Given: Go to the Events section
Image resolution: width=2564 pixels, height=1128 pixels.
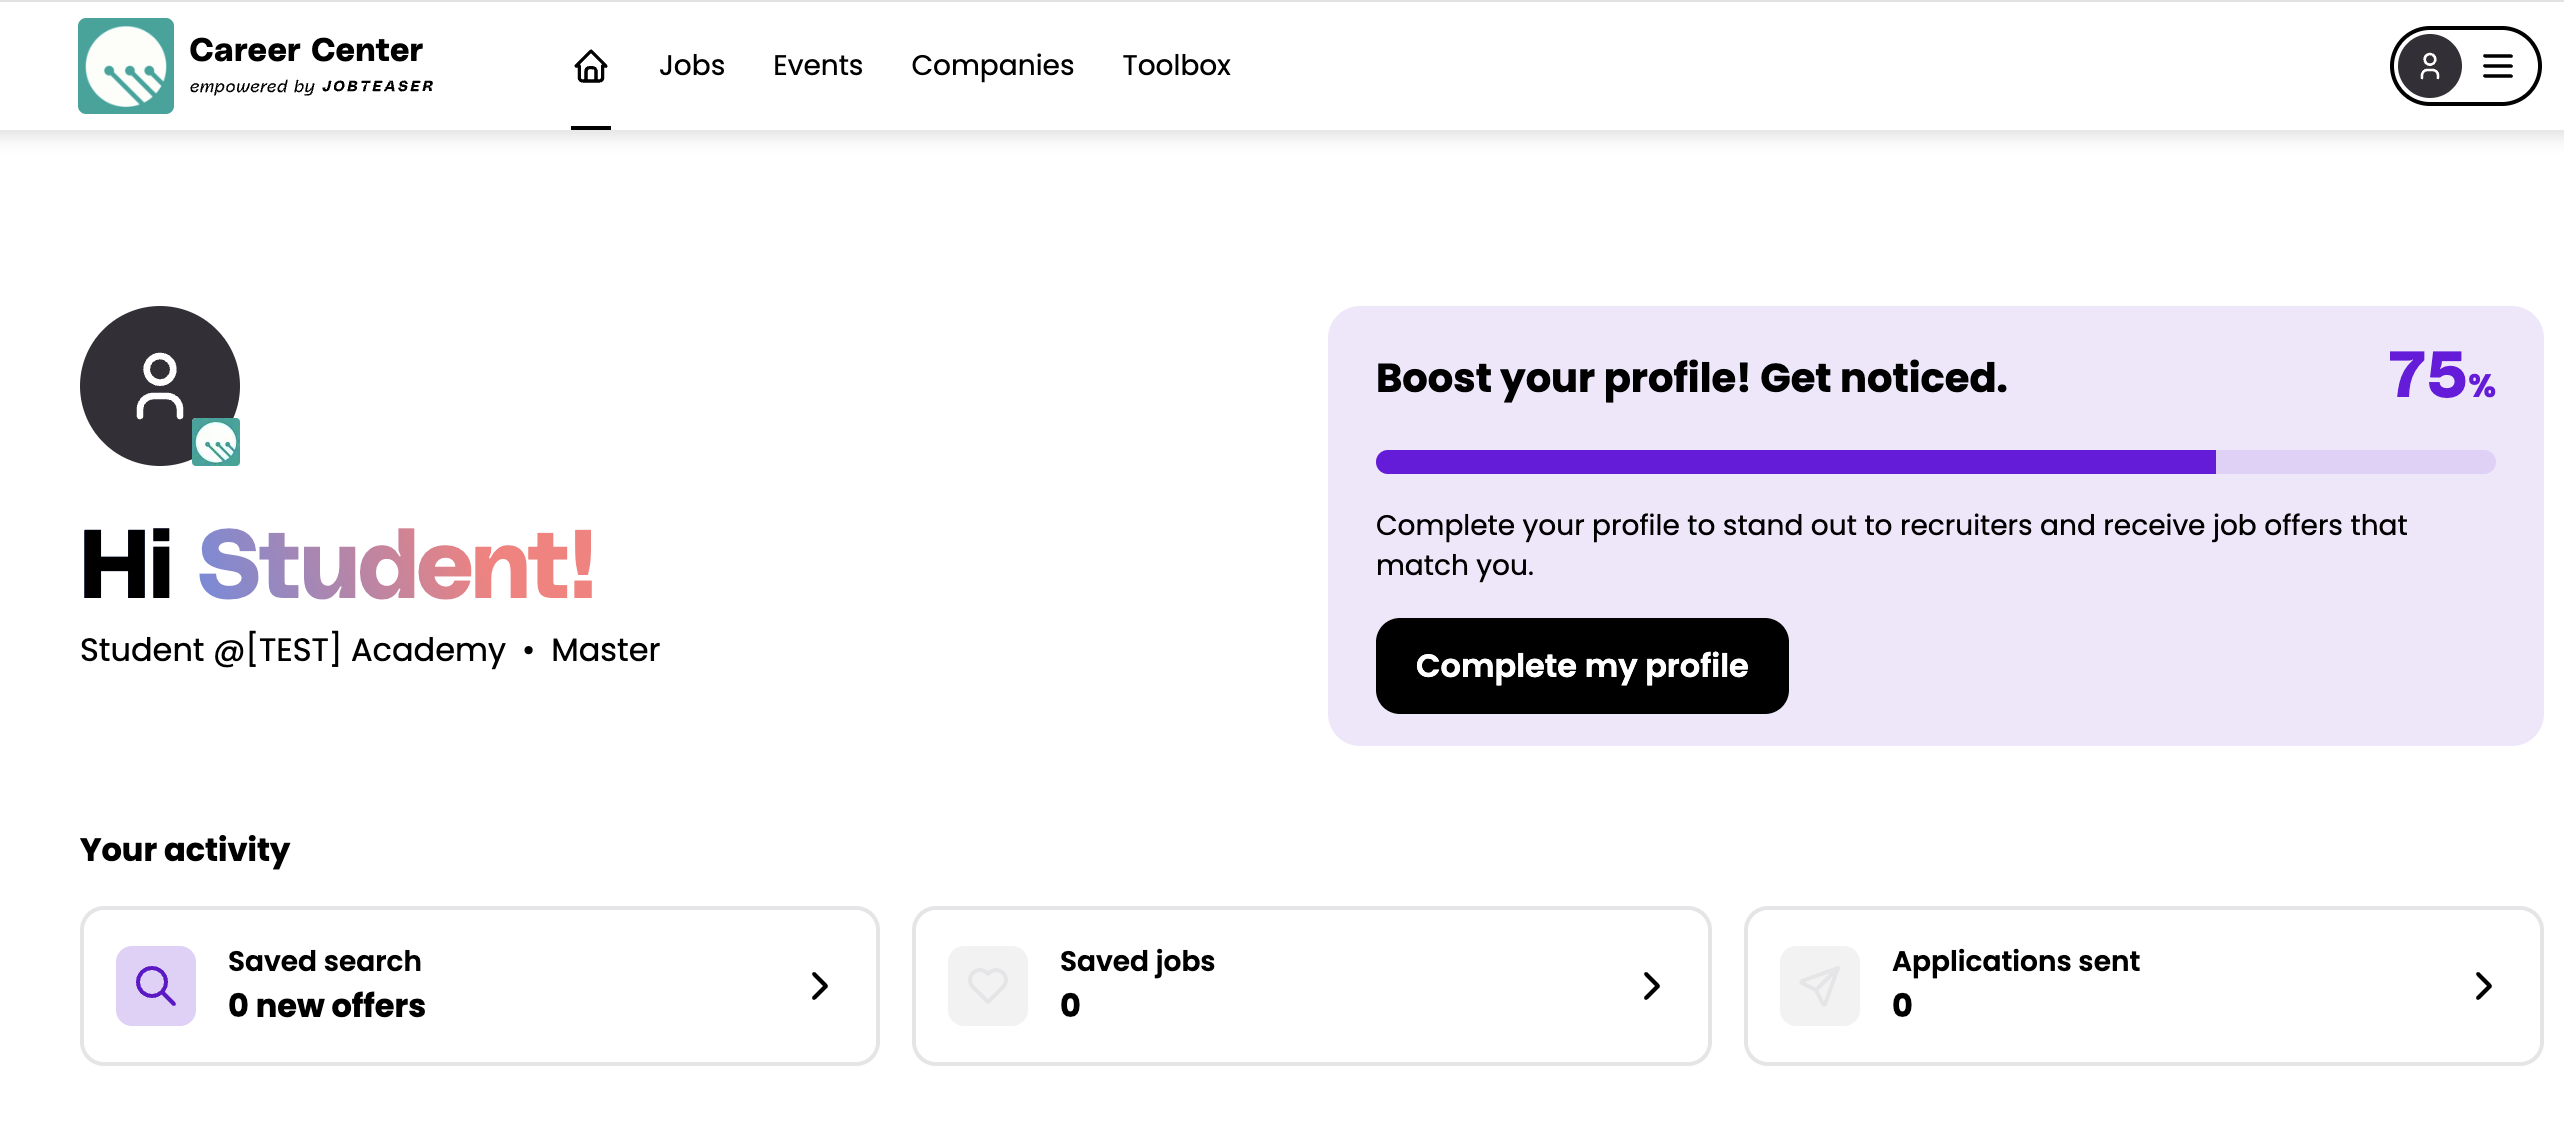Looking at the screenshot, I should point(817,66).
